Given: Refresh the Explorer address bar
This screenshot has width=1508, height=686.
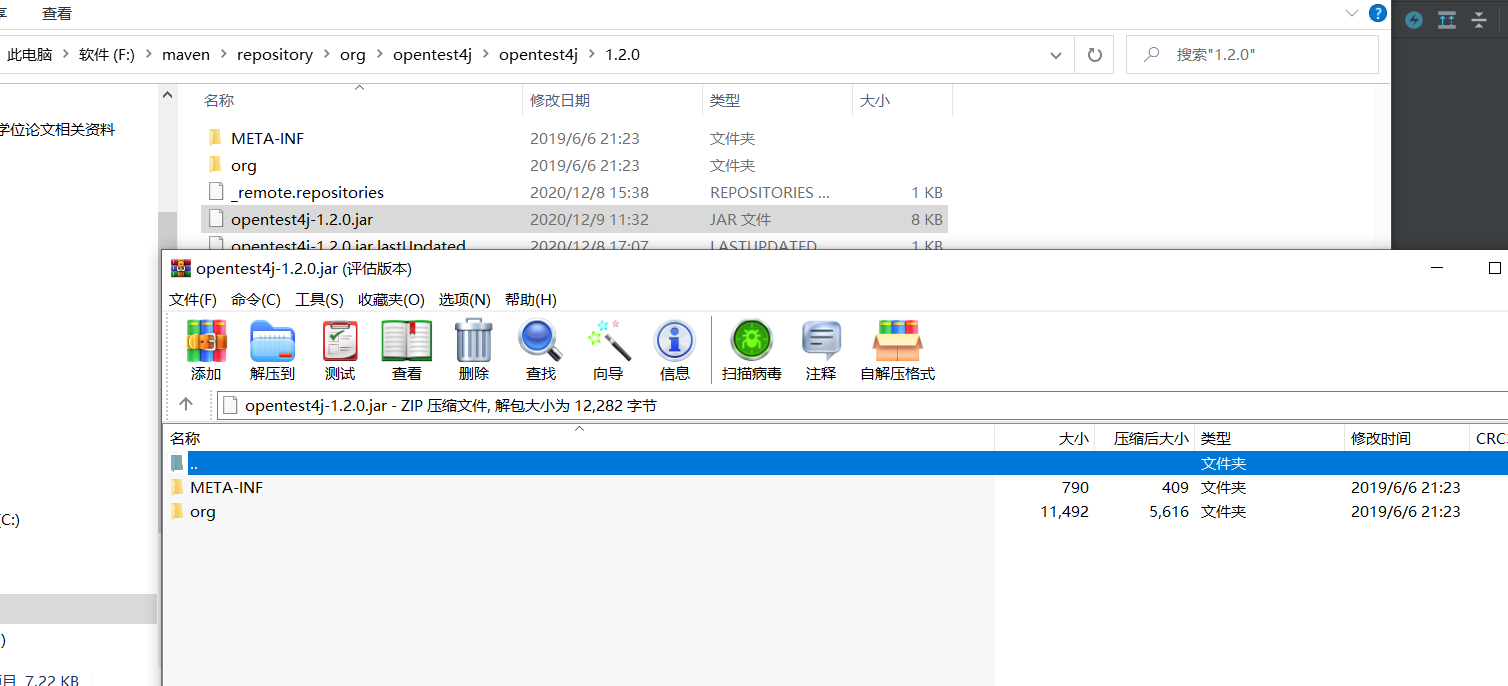Looking at the screenshot, I should (x=1094, y=55).
